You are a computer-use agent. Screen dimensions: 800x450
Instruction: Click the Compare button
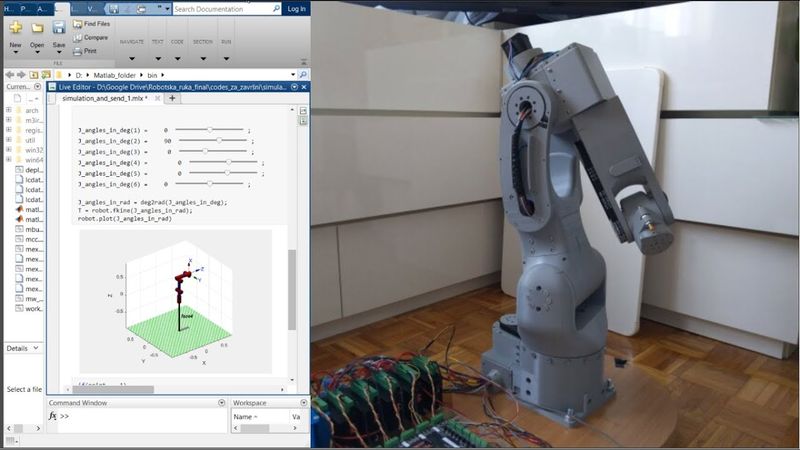[90, 38]
